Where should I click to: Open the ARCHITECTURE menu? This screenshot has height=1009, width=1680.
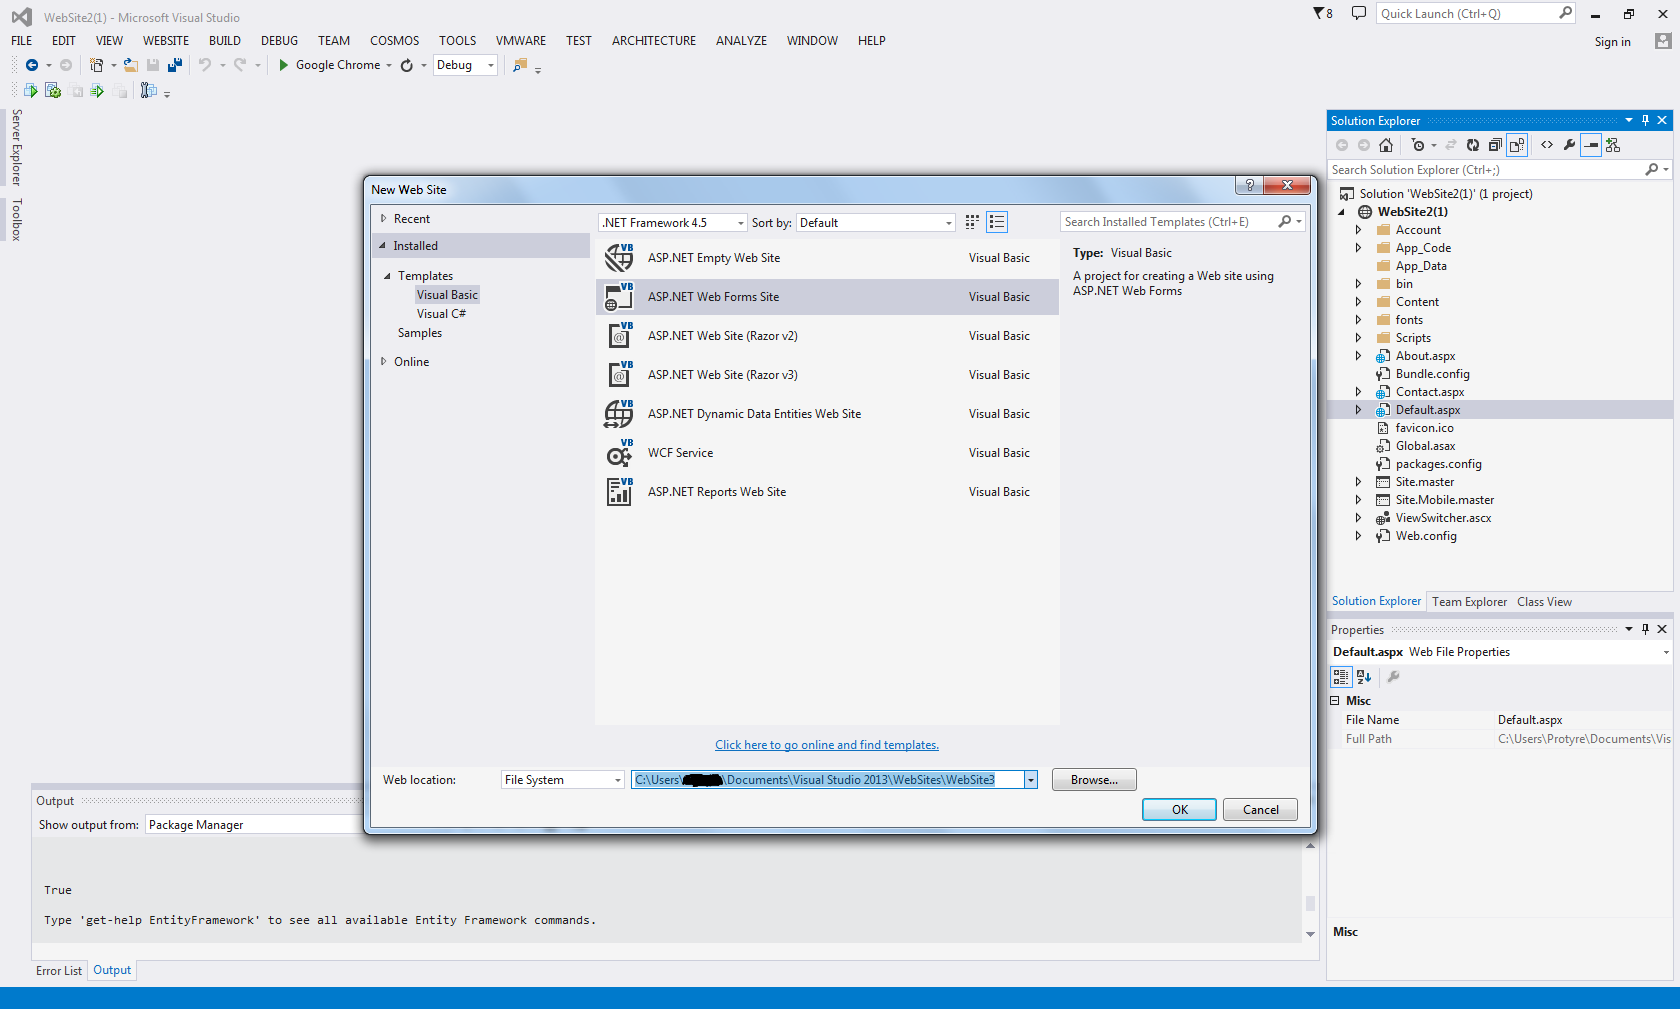[653, 40]
